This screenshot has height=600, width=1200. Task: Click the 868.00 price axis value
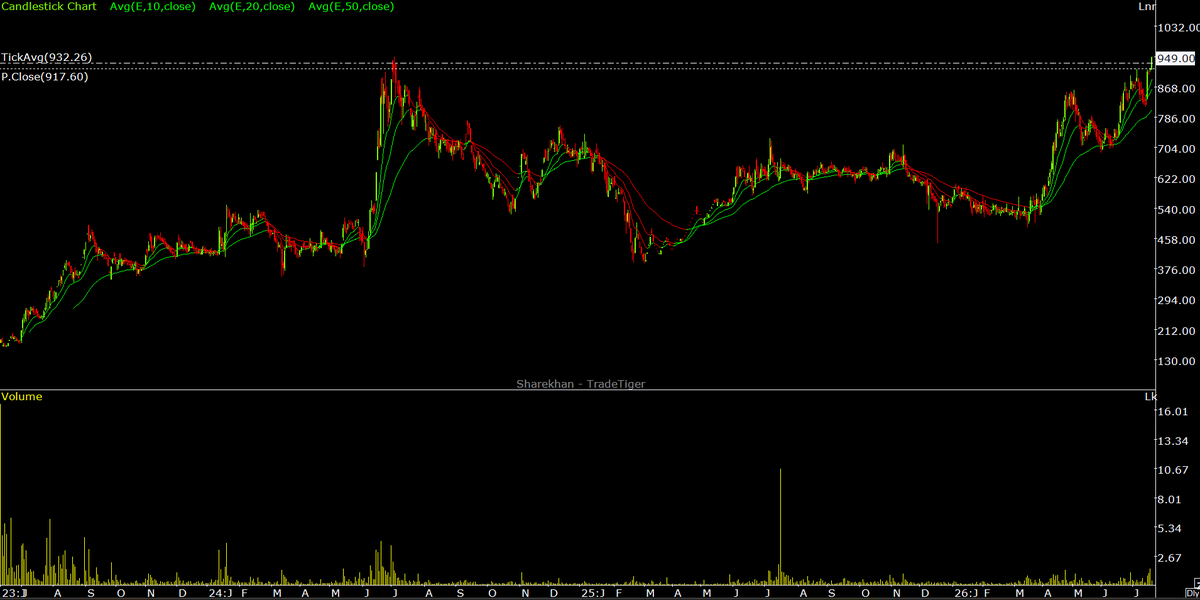pyautogui.click(x=1177, y=89)
